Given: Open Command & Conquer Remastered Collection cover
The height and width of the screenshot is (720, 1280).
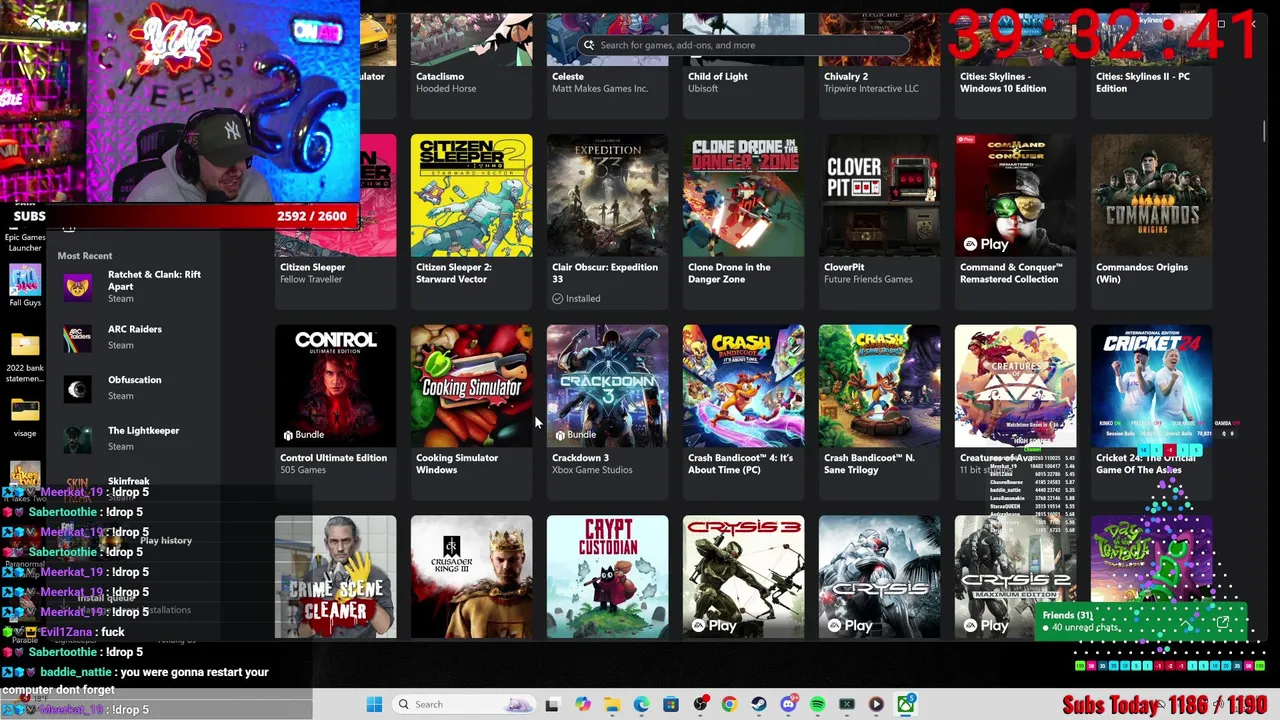Looking at the screenshot, I should 1015,196.
